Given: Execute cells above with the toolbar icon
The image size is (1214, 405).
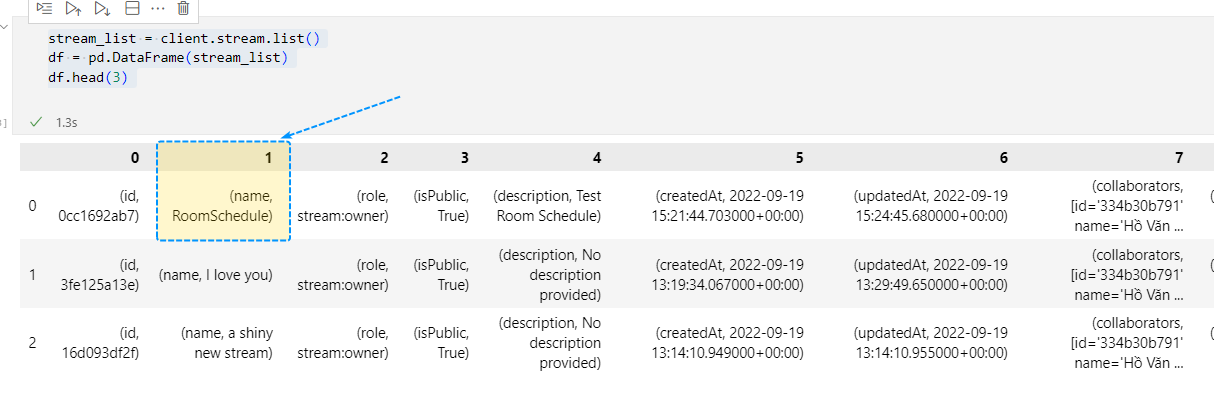Looking at the screenshot, I should [x=74, y=8].
